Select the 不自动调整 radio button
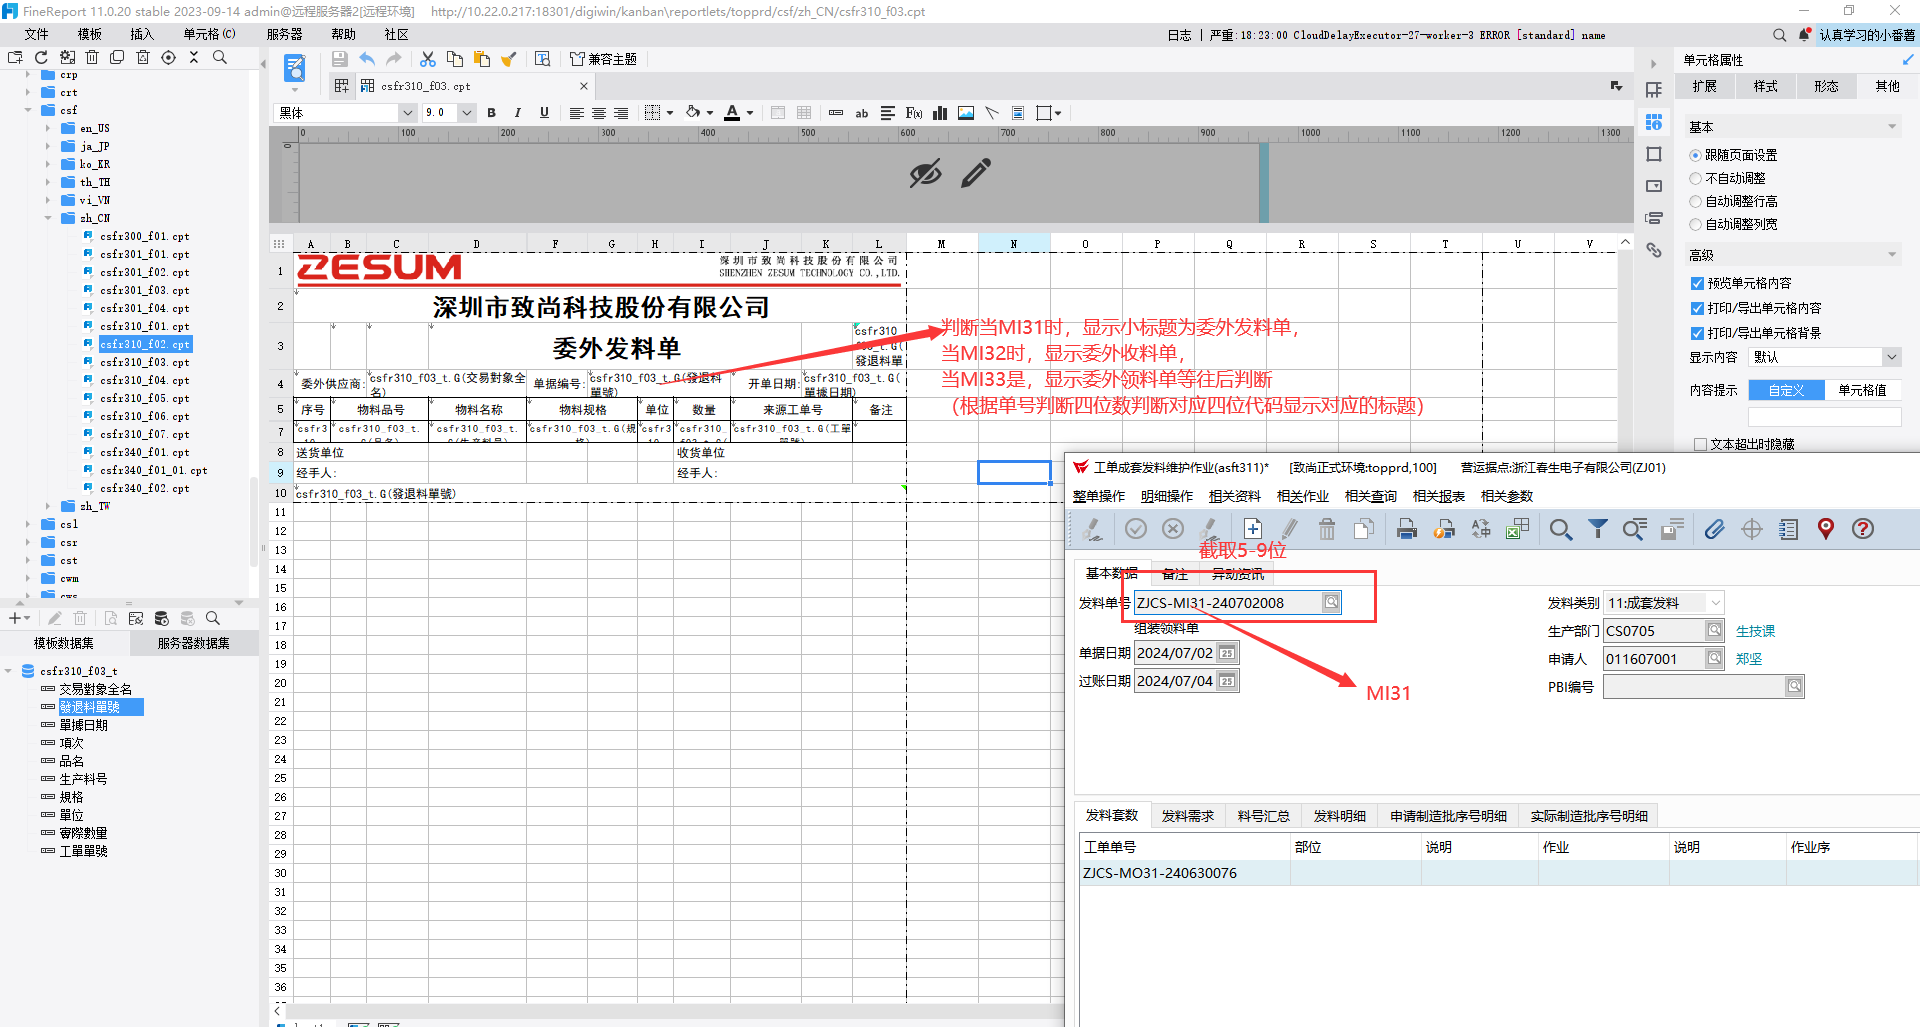 point(1695,178)
